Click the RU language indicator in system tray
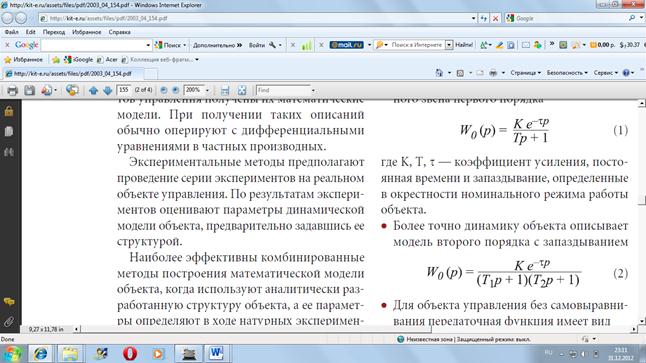The height and width of the screenshot is (363, 646). (x=548, y=353)
